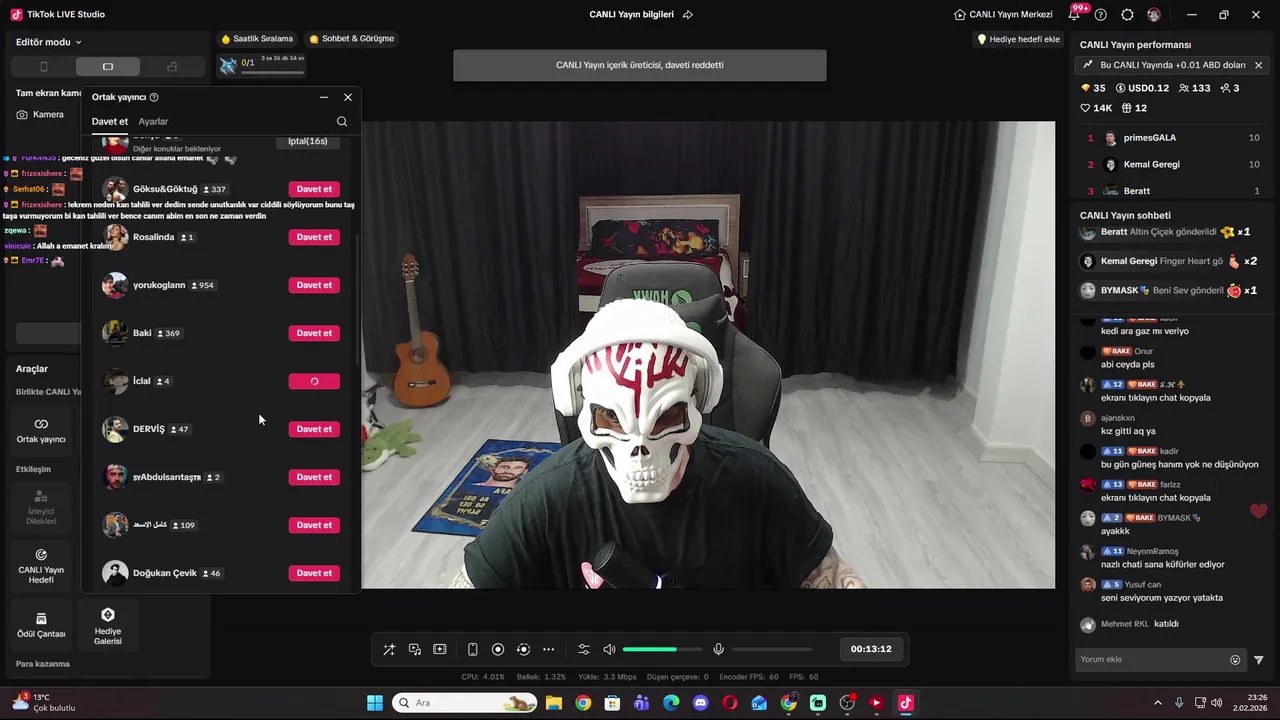Cancel the pending invite İptal button
The image size is (1280, 720).
(308, 141)
